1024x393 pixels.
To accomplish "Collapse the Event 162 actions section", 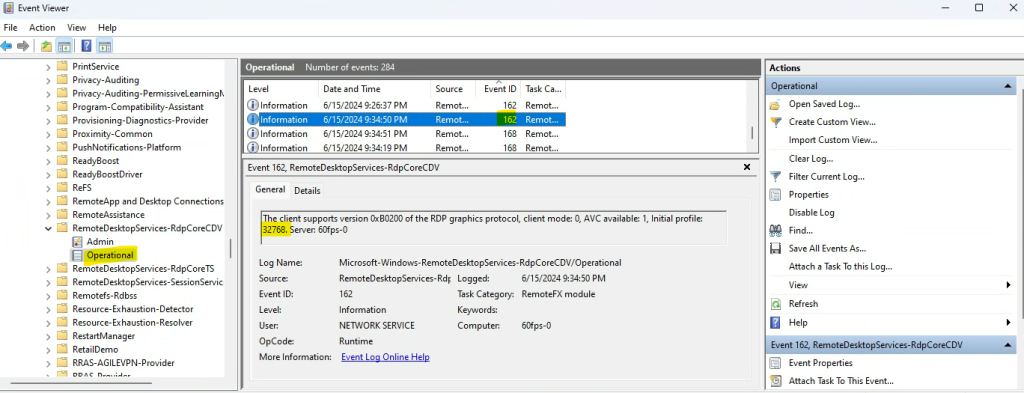I will [1009, 344].
